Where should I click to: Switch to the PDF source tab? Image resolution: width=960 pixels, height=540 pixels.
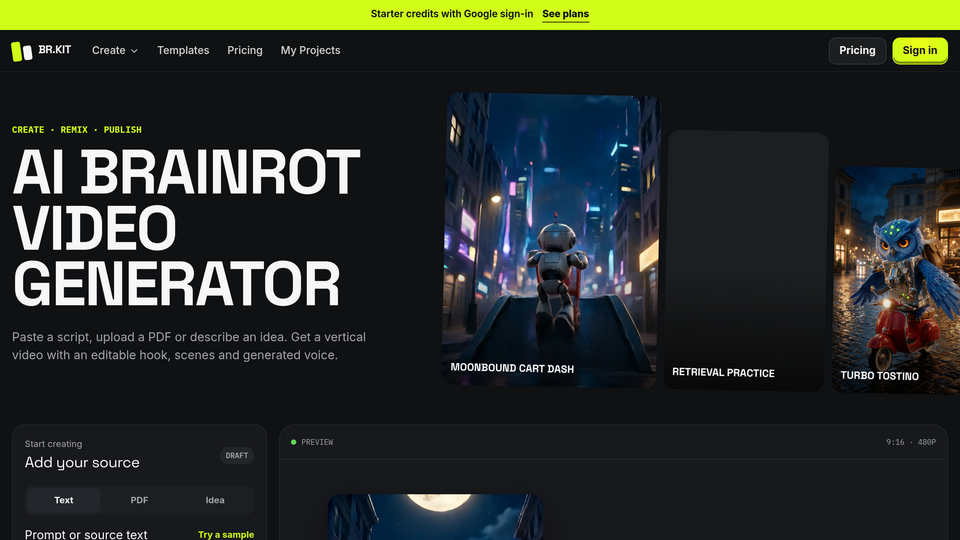(x=139, y=500)
